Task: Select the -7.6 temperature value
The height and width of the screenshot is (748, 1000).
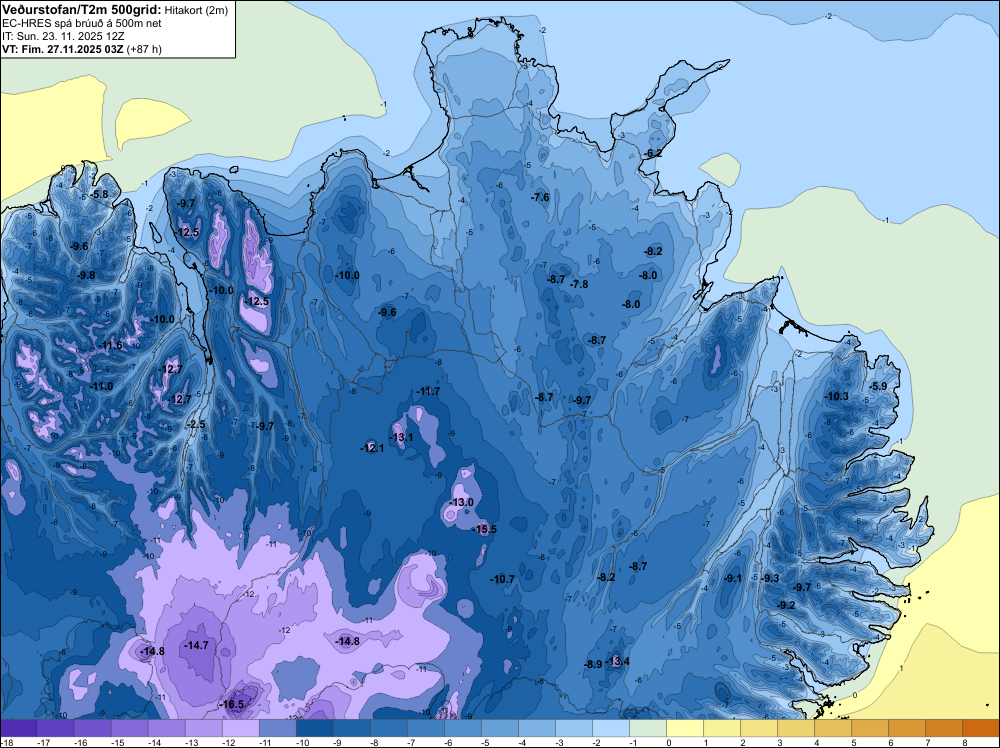Action: click(x=540, y=198)
